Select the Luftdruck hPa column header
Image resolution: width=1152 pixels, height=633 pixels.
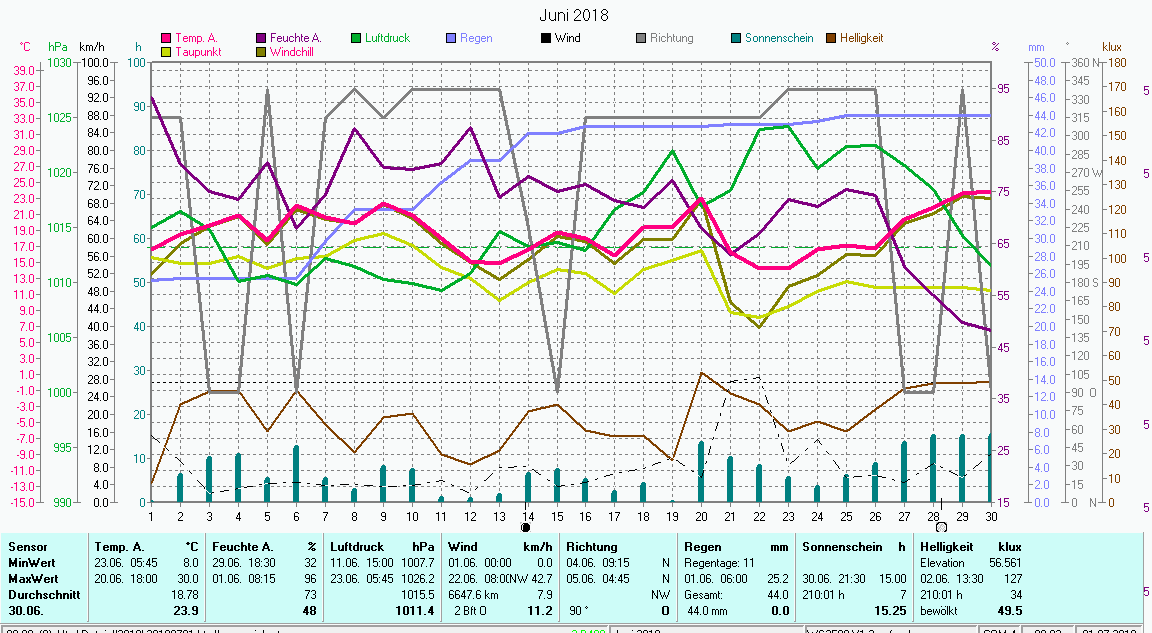click(380, 547)
